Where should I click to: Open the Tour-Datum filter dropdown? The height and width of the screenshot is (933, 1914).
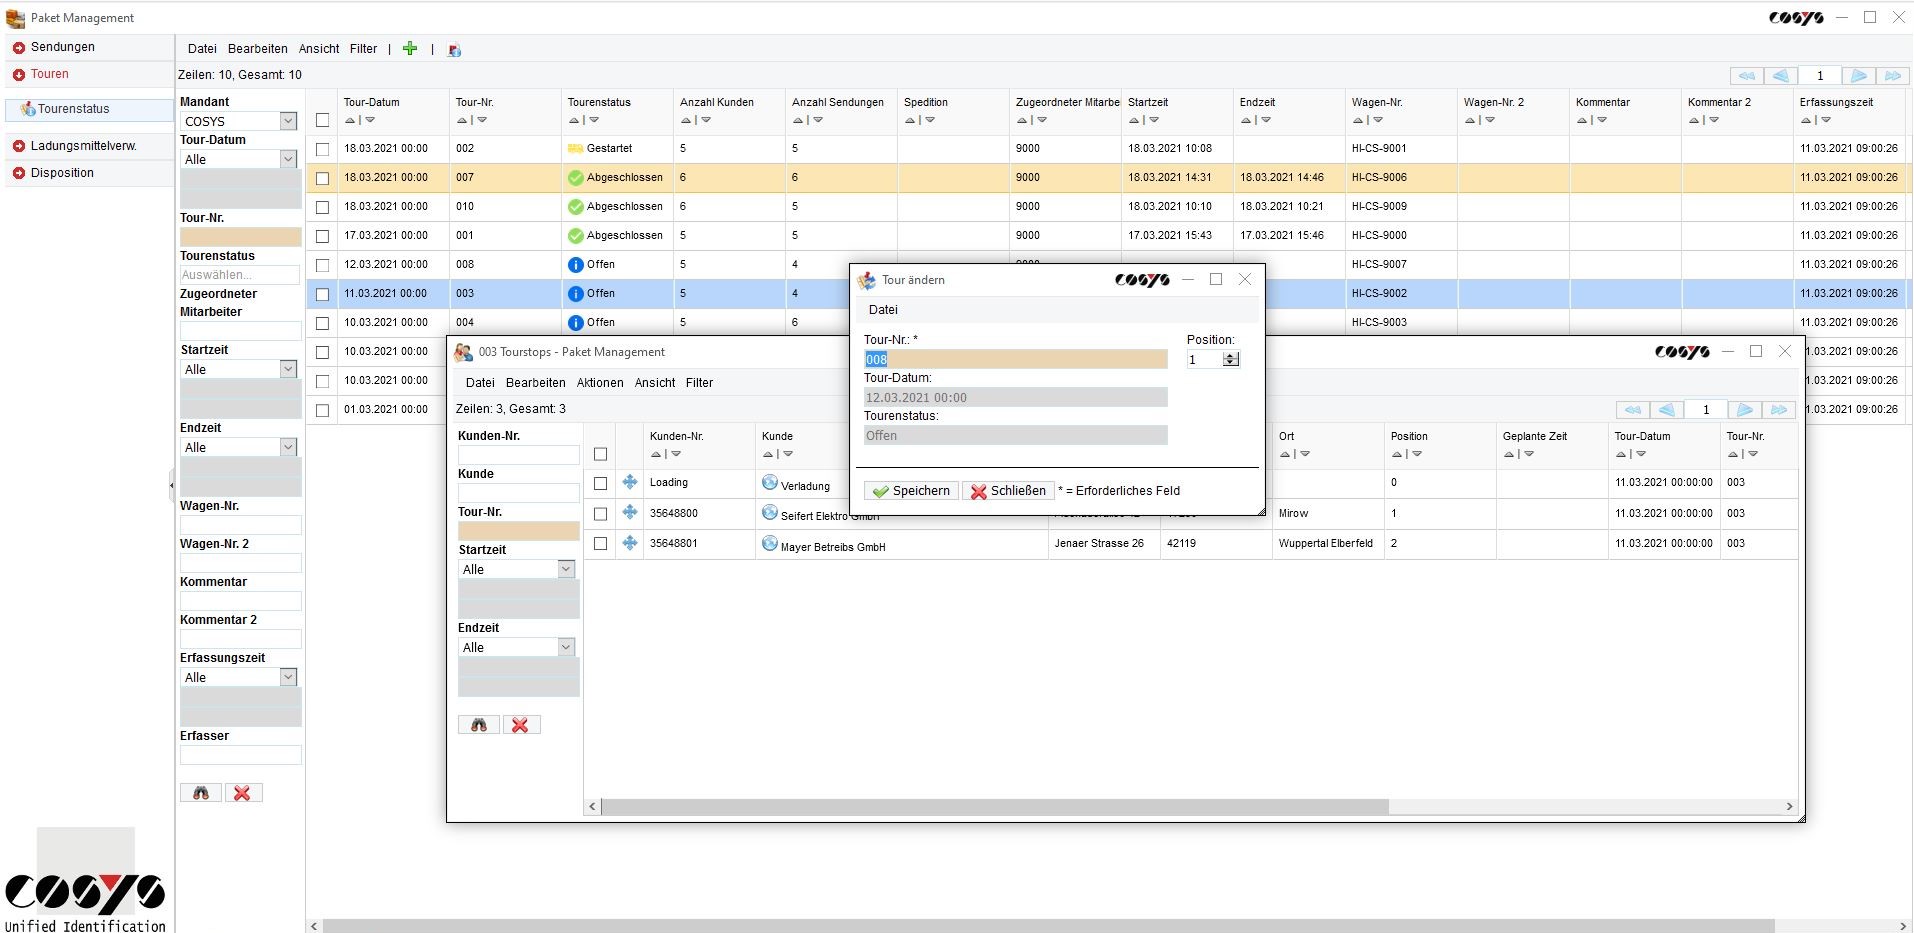288,159
